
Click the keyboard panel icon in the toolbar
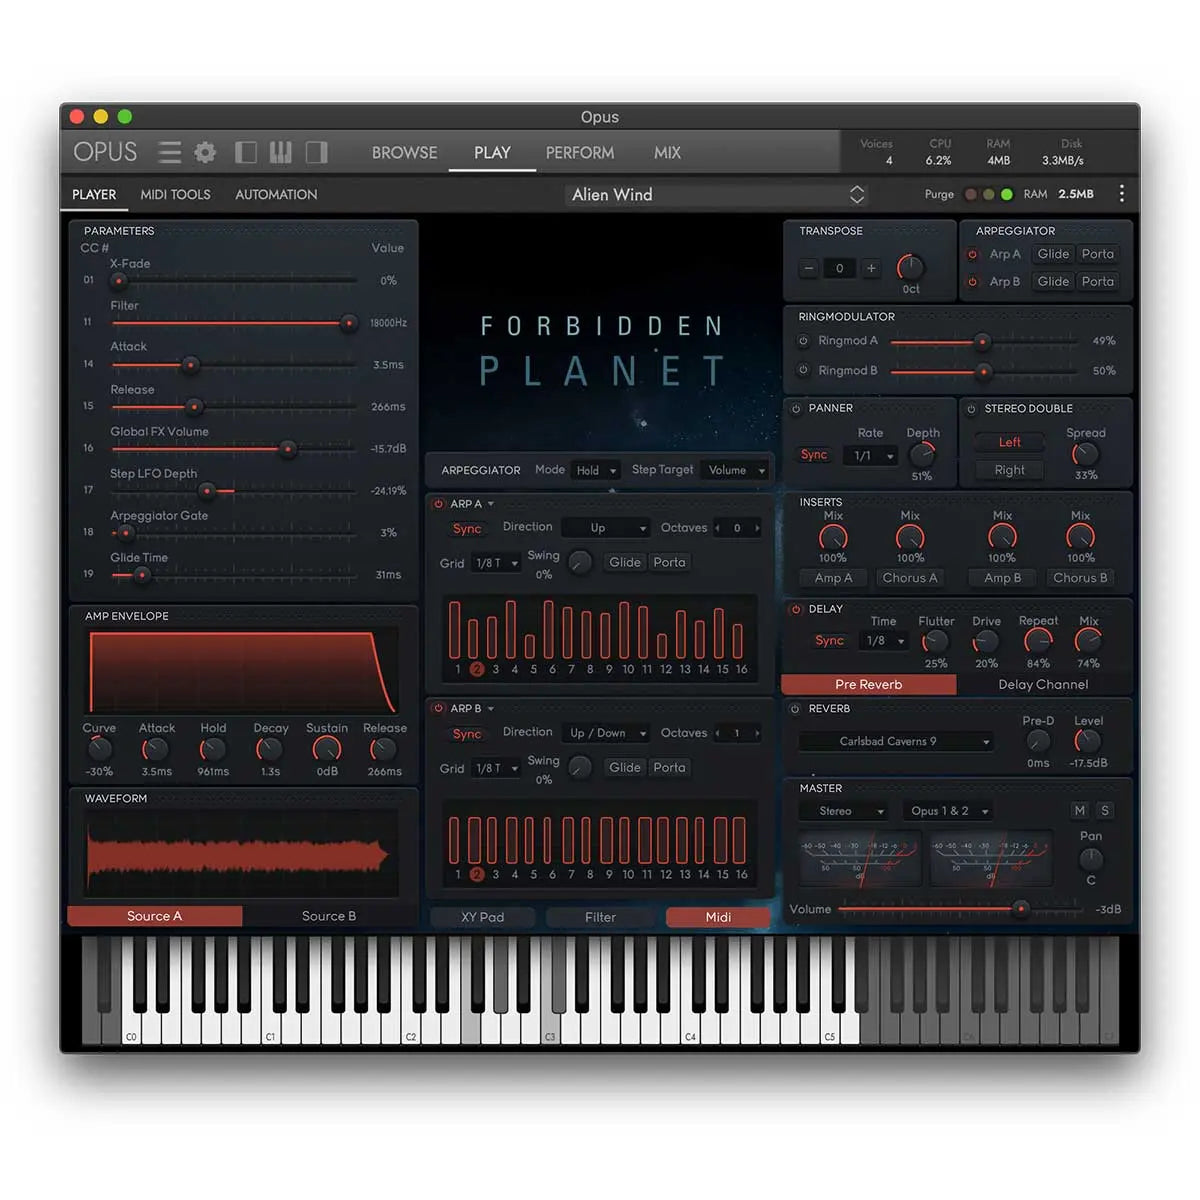point(280,152)
